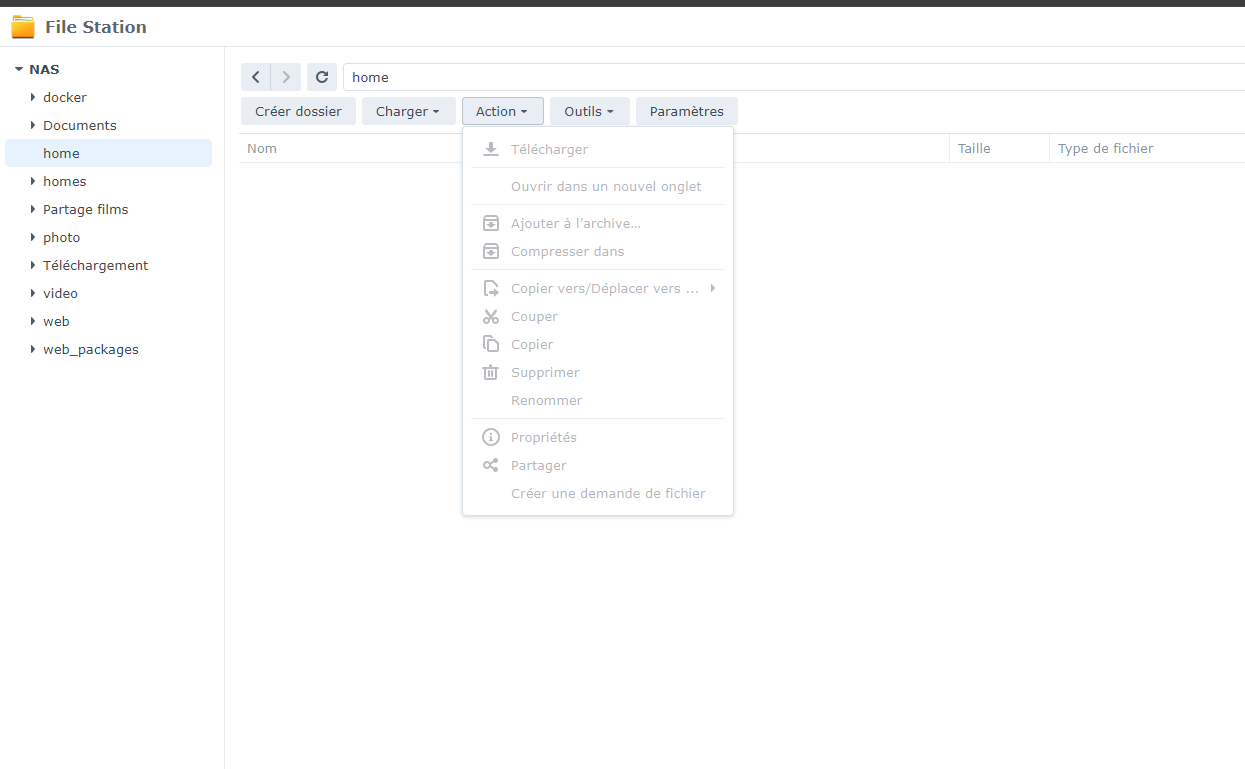Viewport: 1245px width, 769px height.
Task: Click the Télécharger download icon
Action: click(491, 149)
